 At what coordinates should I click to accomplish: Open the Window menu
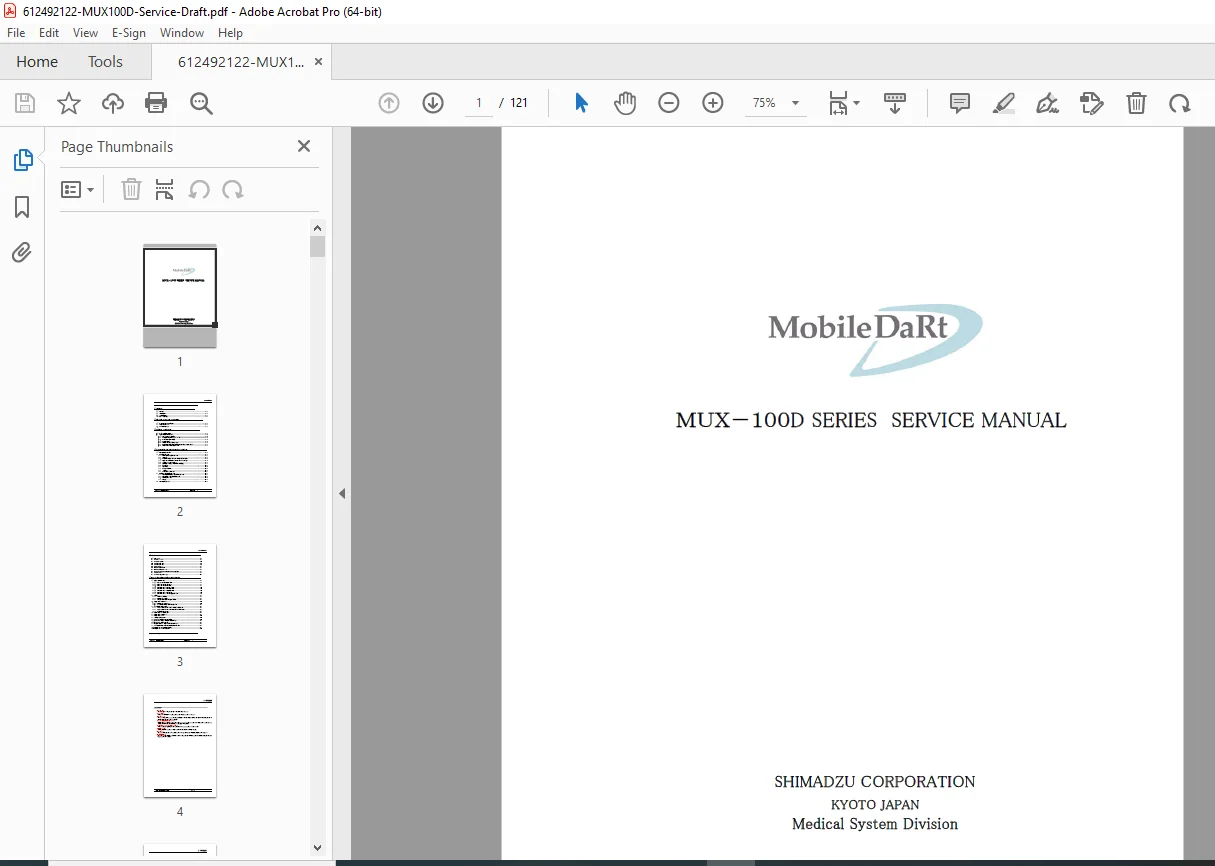click(x=182, y=33)
